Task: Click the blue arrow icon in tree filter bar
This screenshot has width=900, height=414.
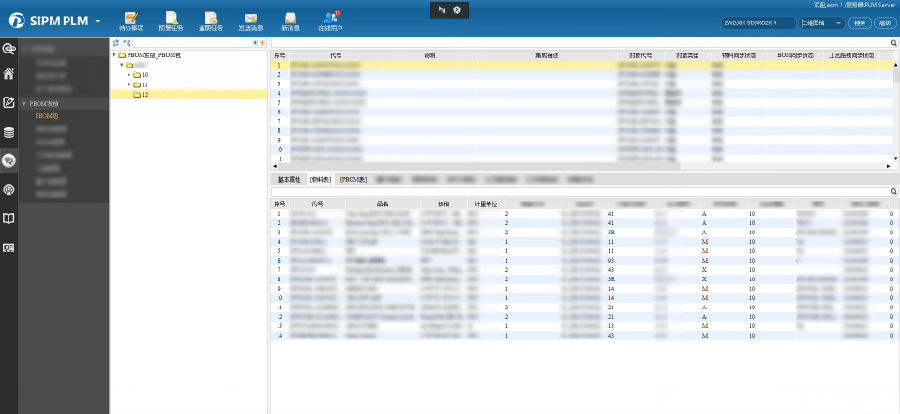Action: coord(255,43)
